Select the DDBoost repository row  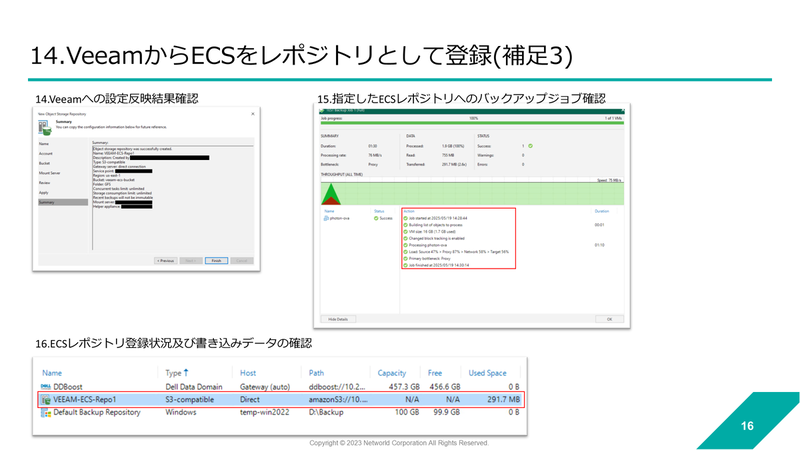point(280,387)
